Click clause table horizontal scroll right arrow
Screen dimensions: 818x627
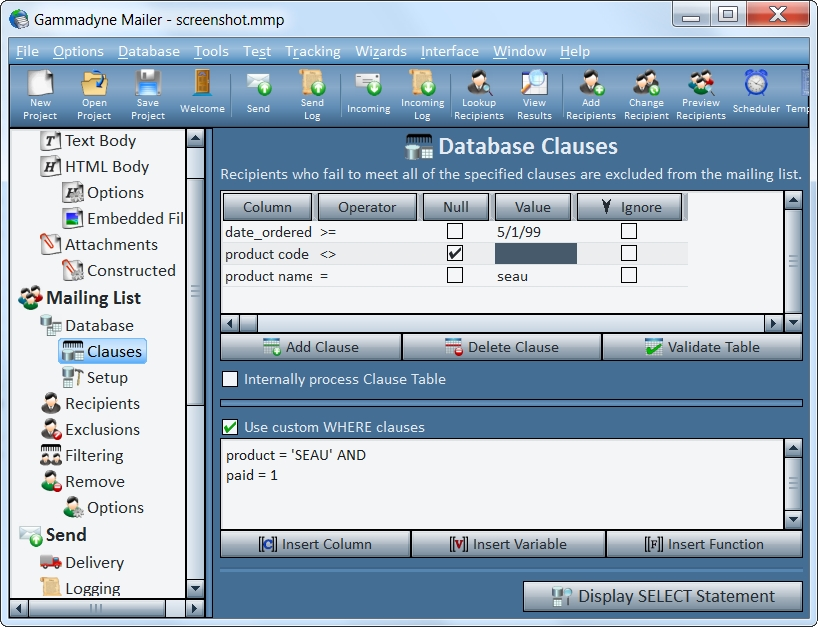pyautogui.click(x=773, y=323)
